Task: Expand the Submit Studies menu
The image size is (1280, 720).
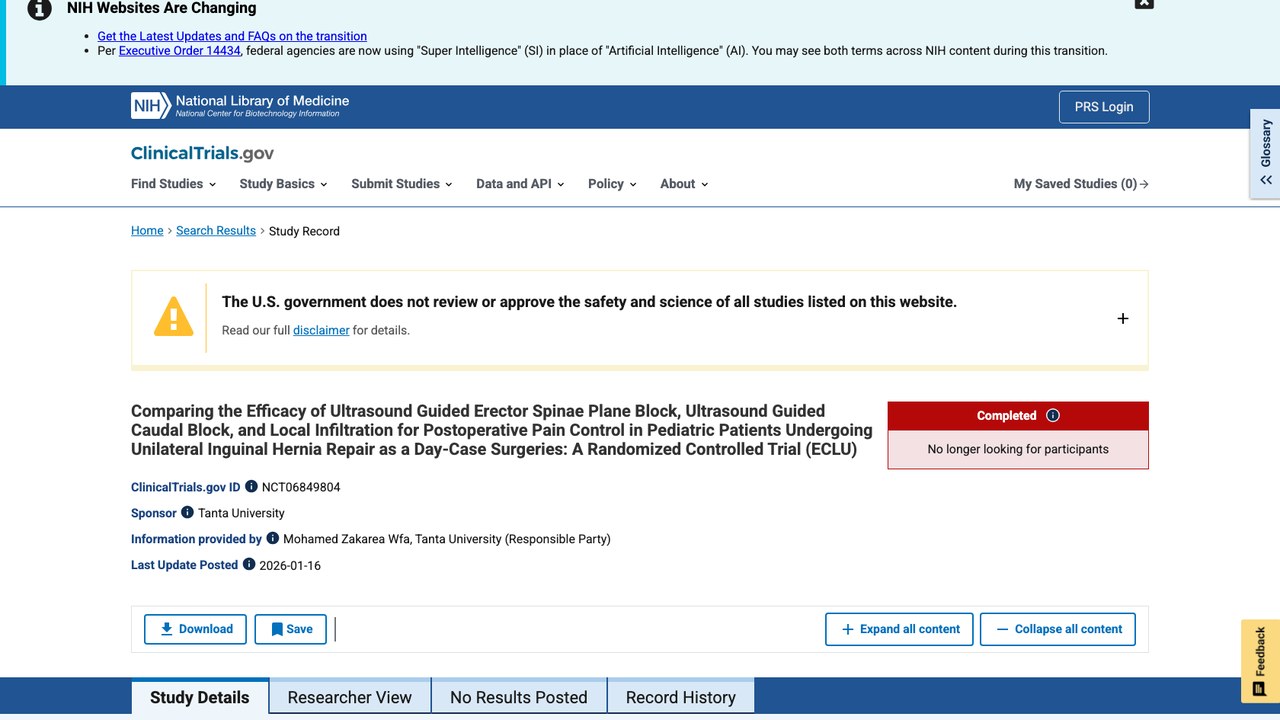Action: pos(402,184)
